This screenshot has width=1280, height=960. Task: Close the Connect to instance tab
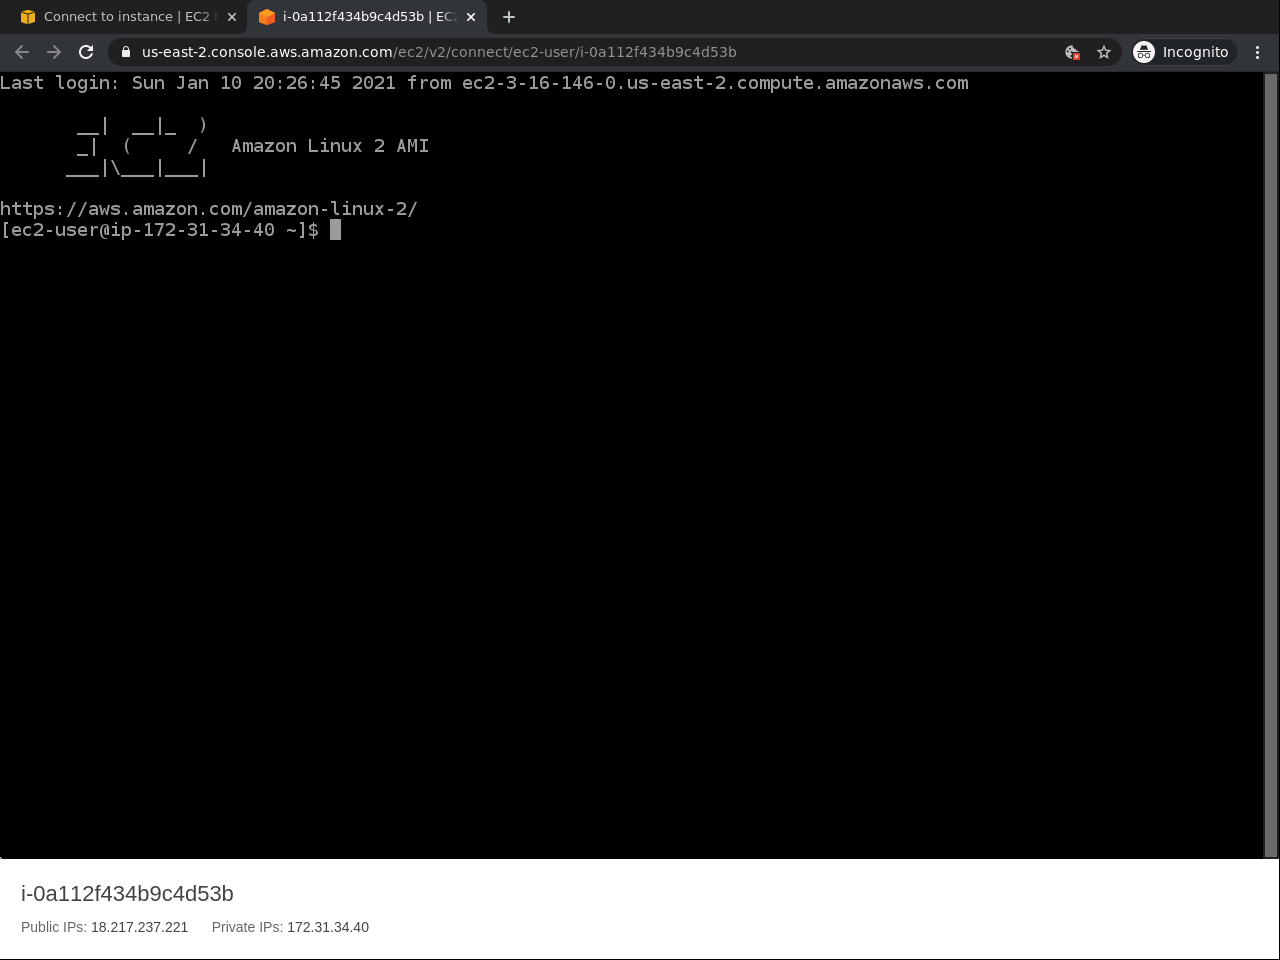(x=232, y=17)
